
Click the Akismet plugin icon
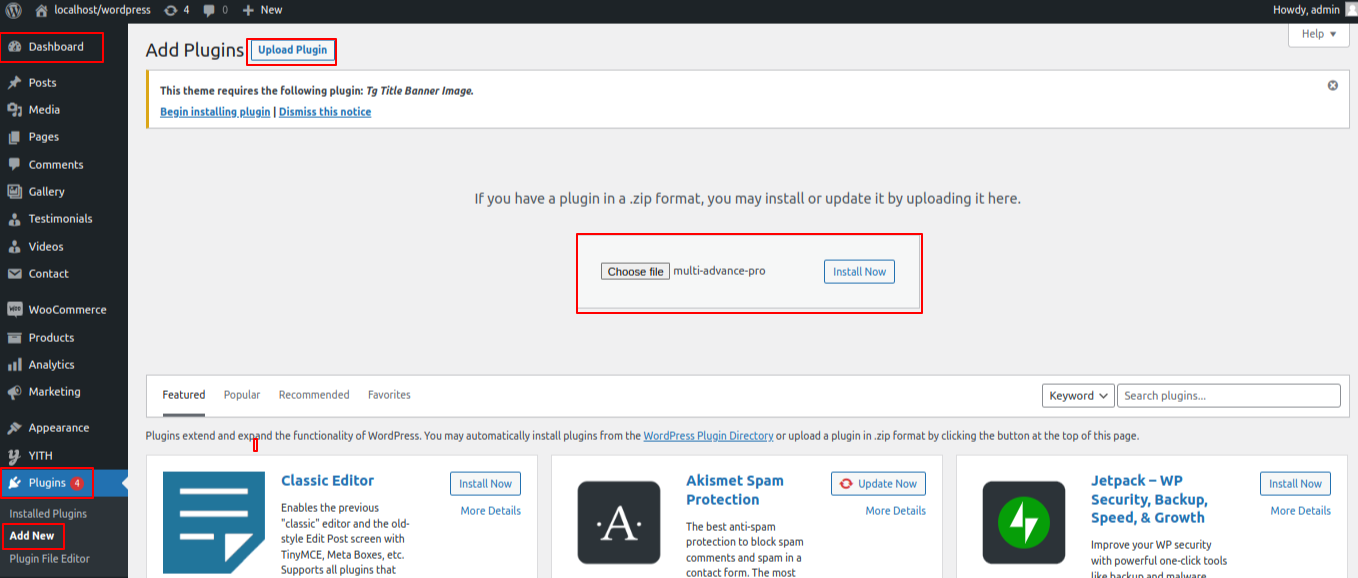[619, 522]
